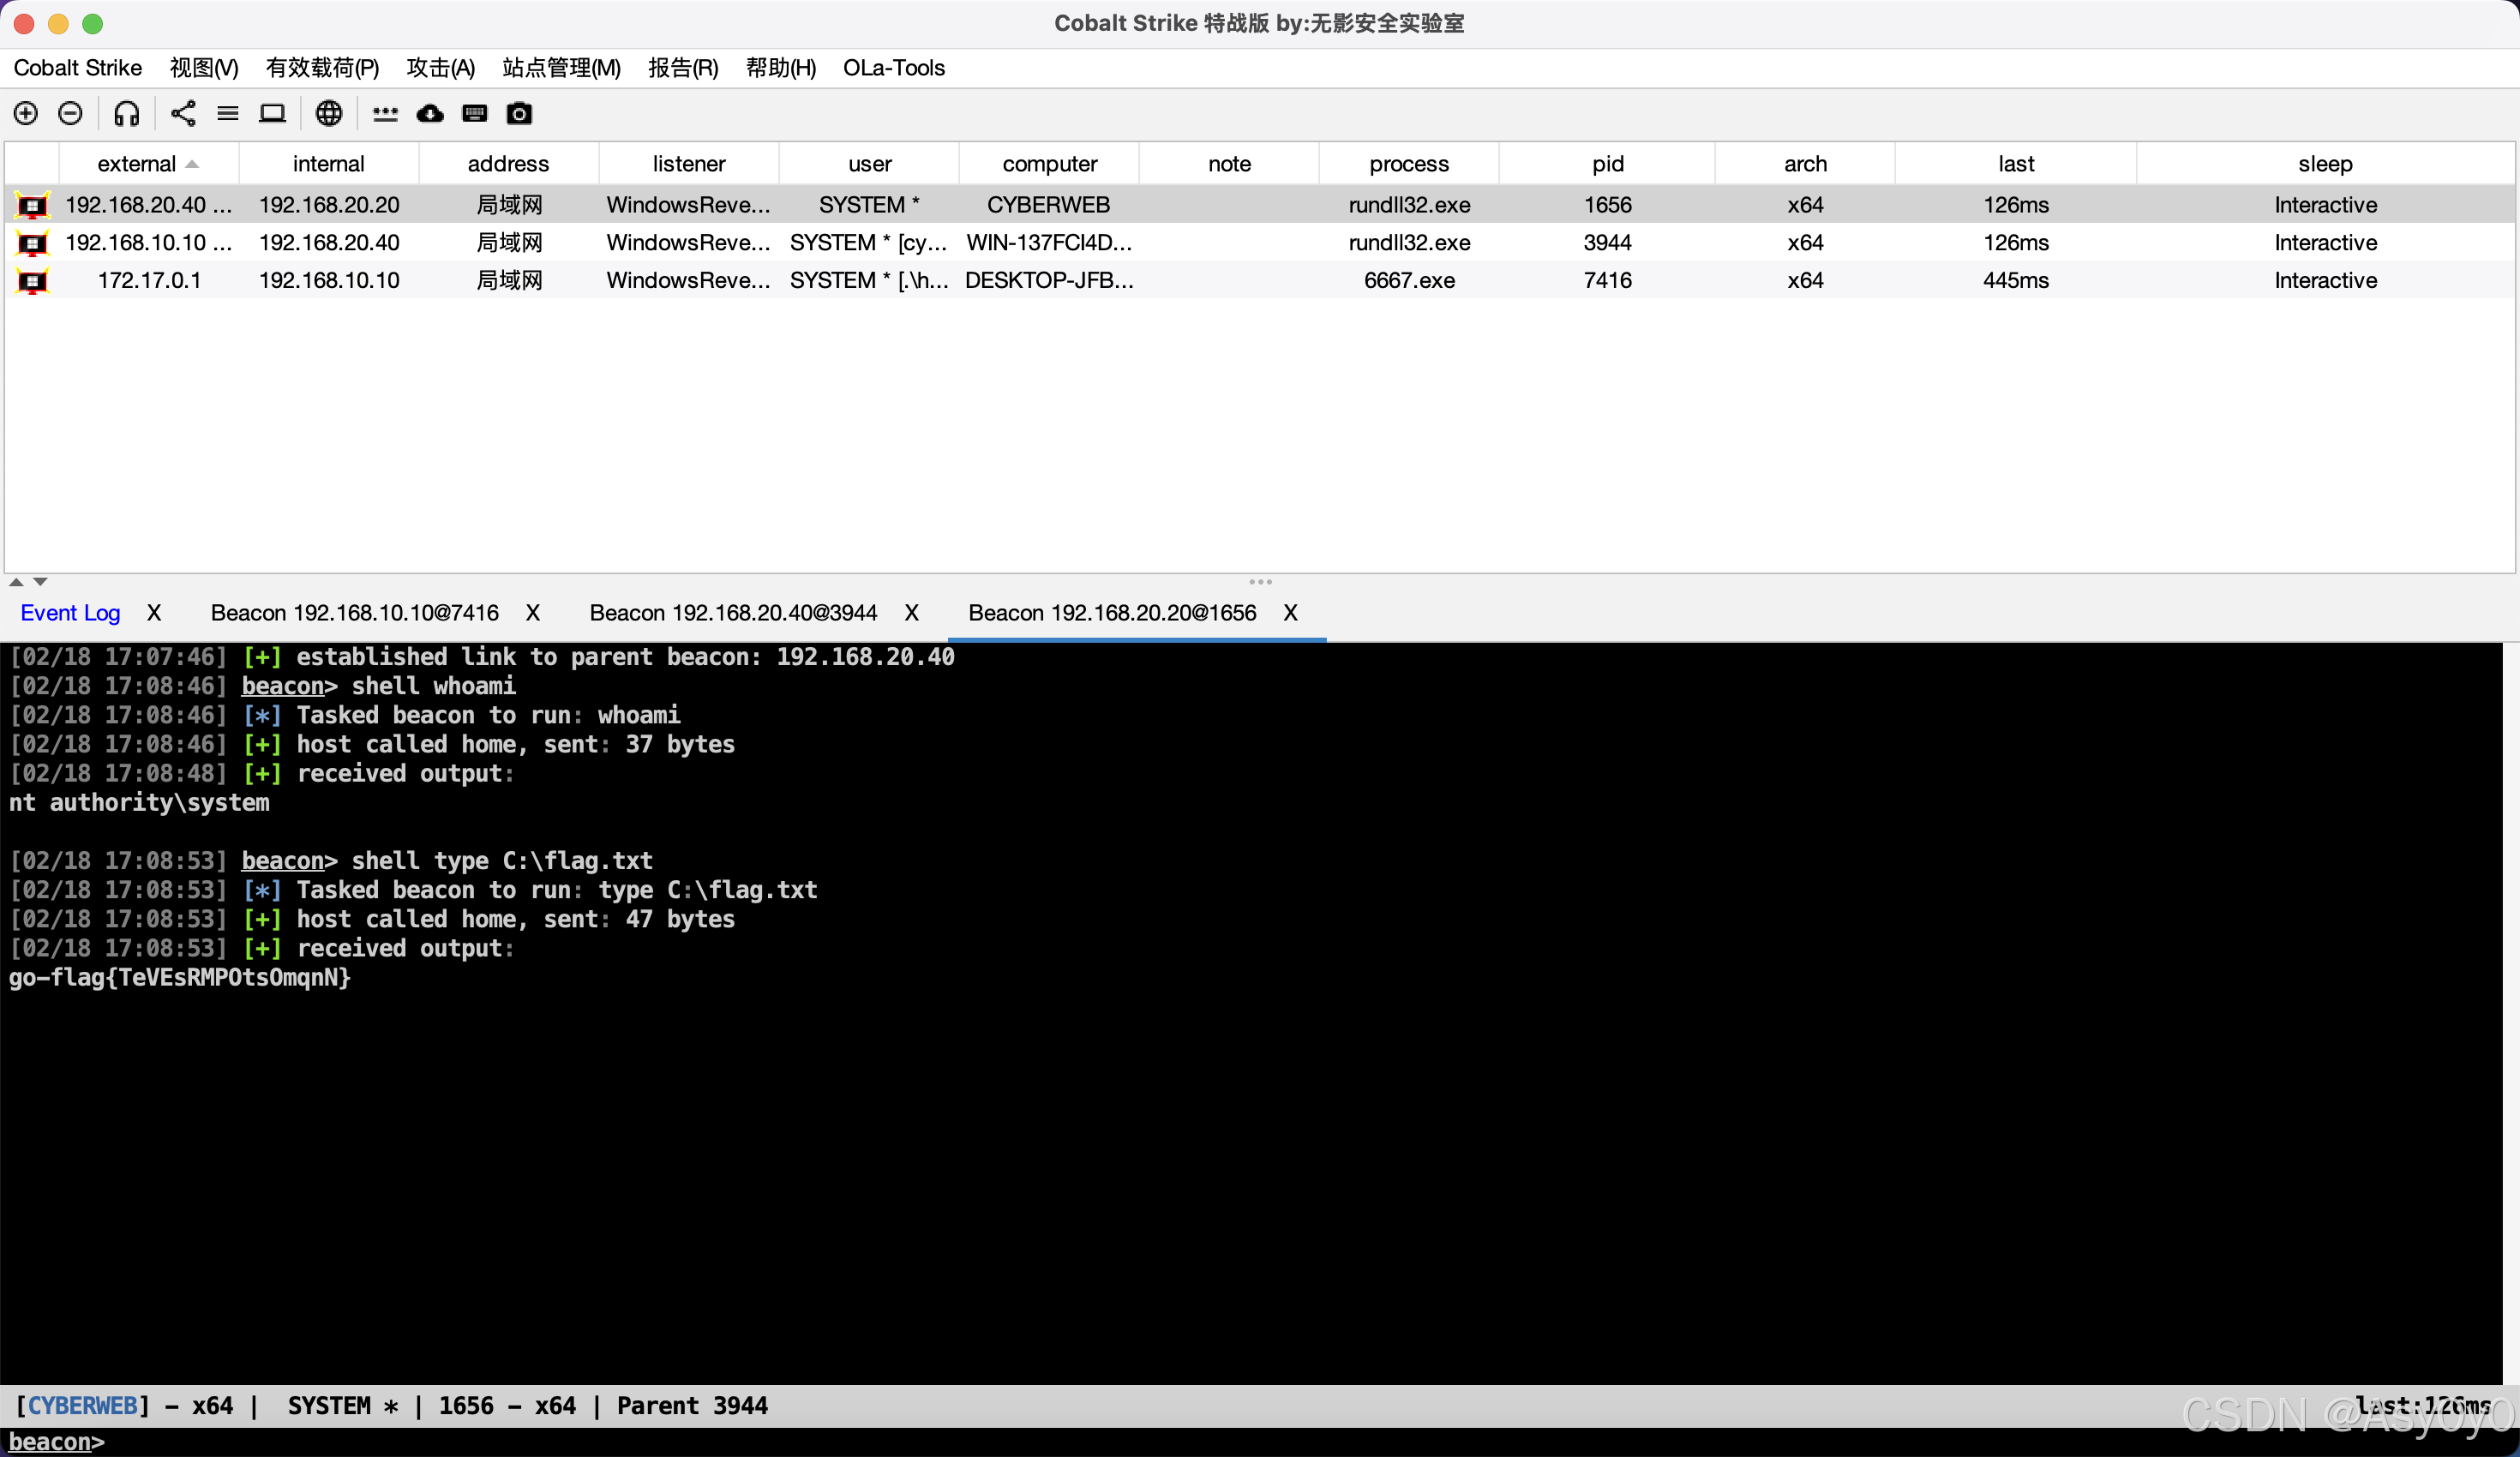Switch to the Event Log tab
The width and height of the screenshot is (2520, 1457).
pyautogui.click(x=70, y=612)
